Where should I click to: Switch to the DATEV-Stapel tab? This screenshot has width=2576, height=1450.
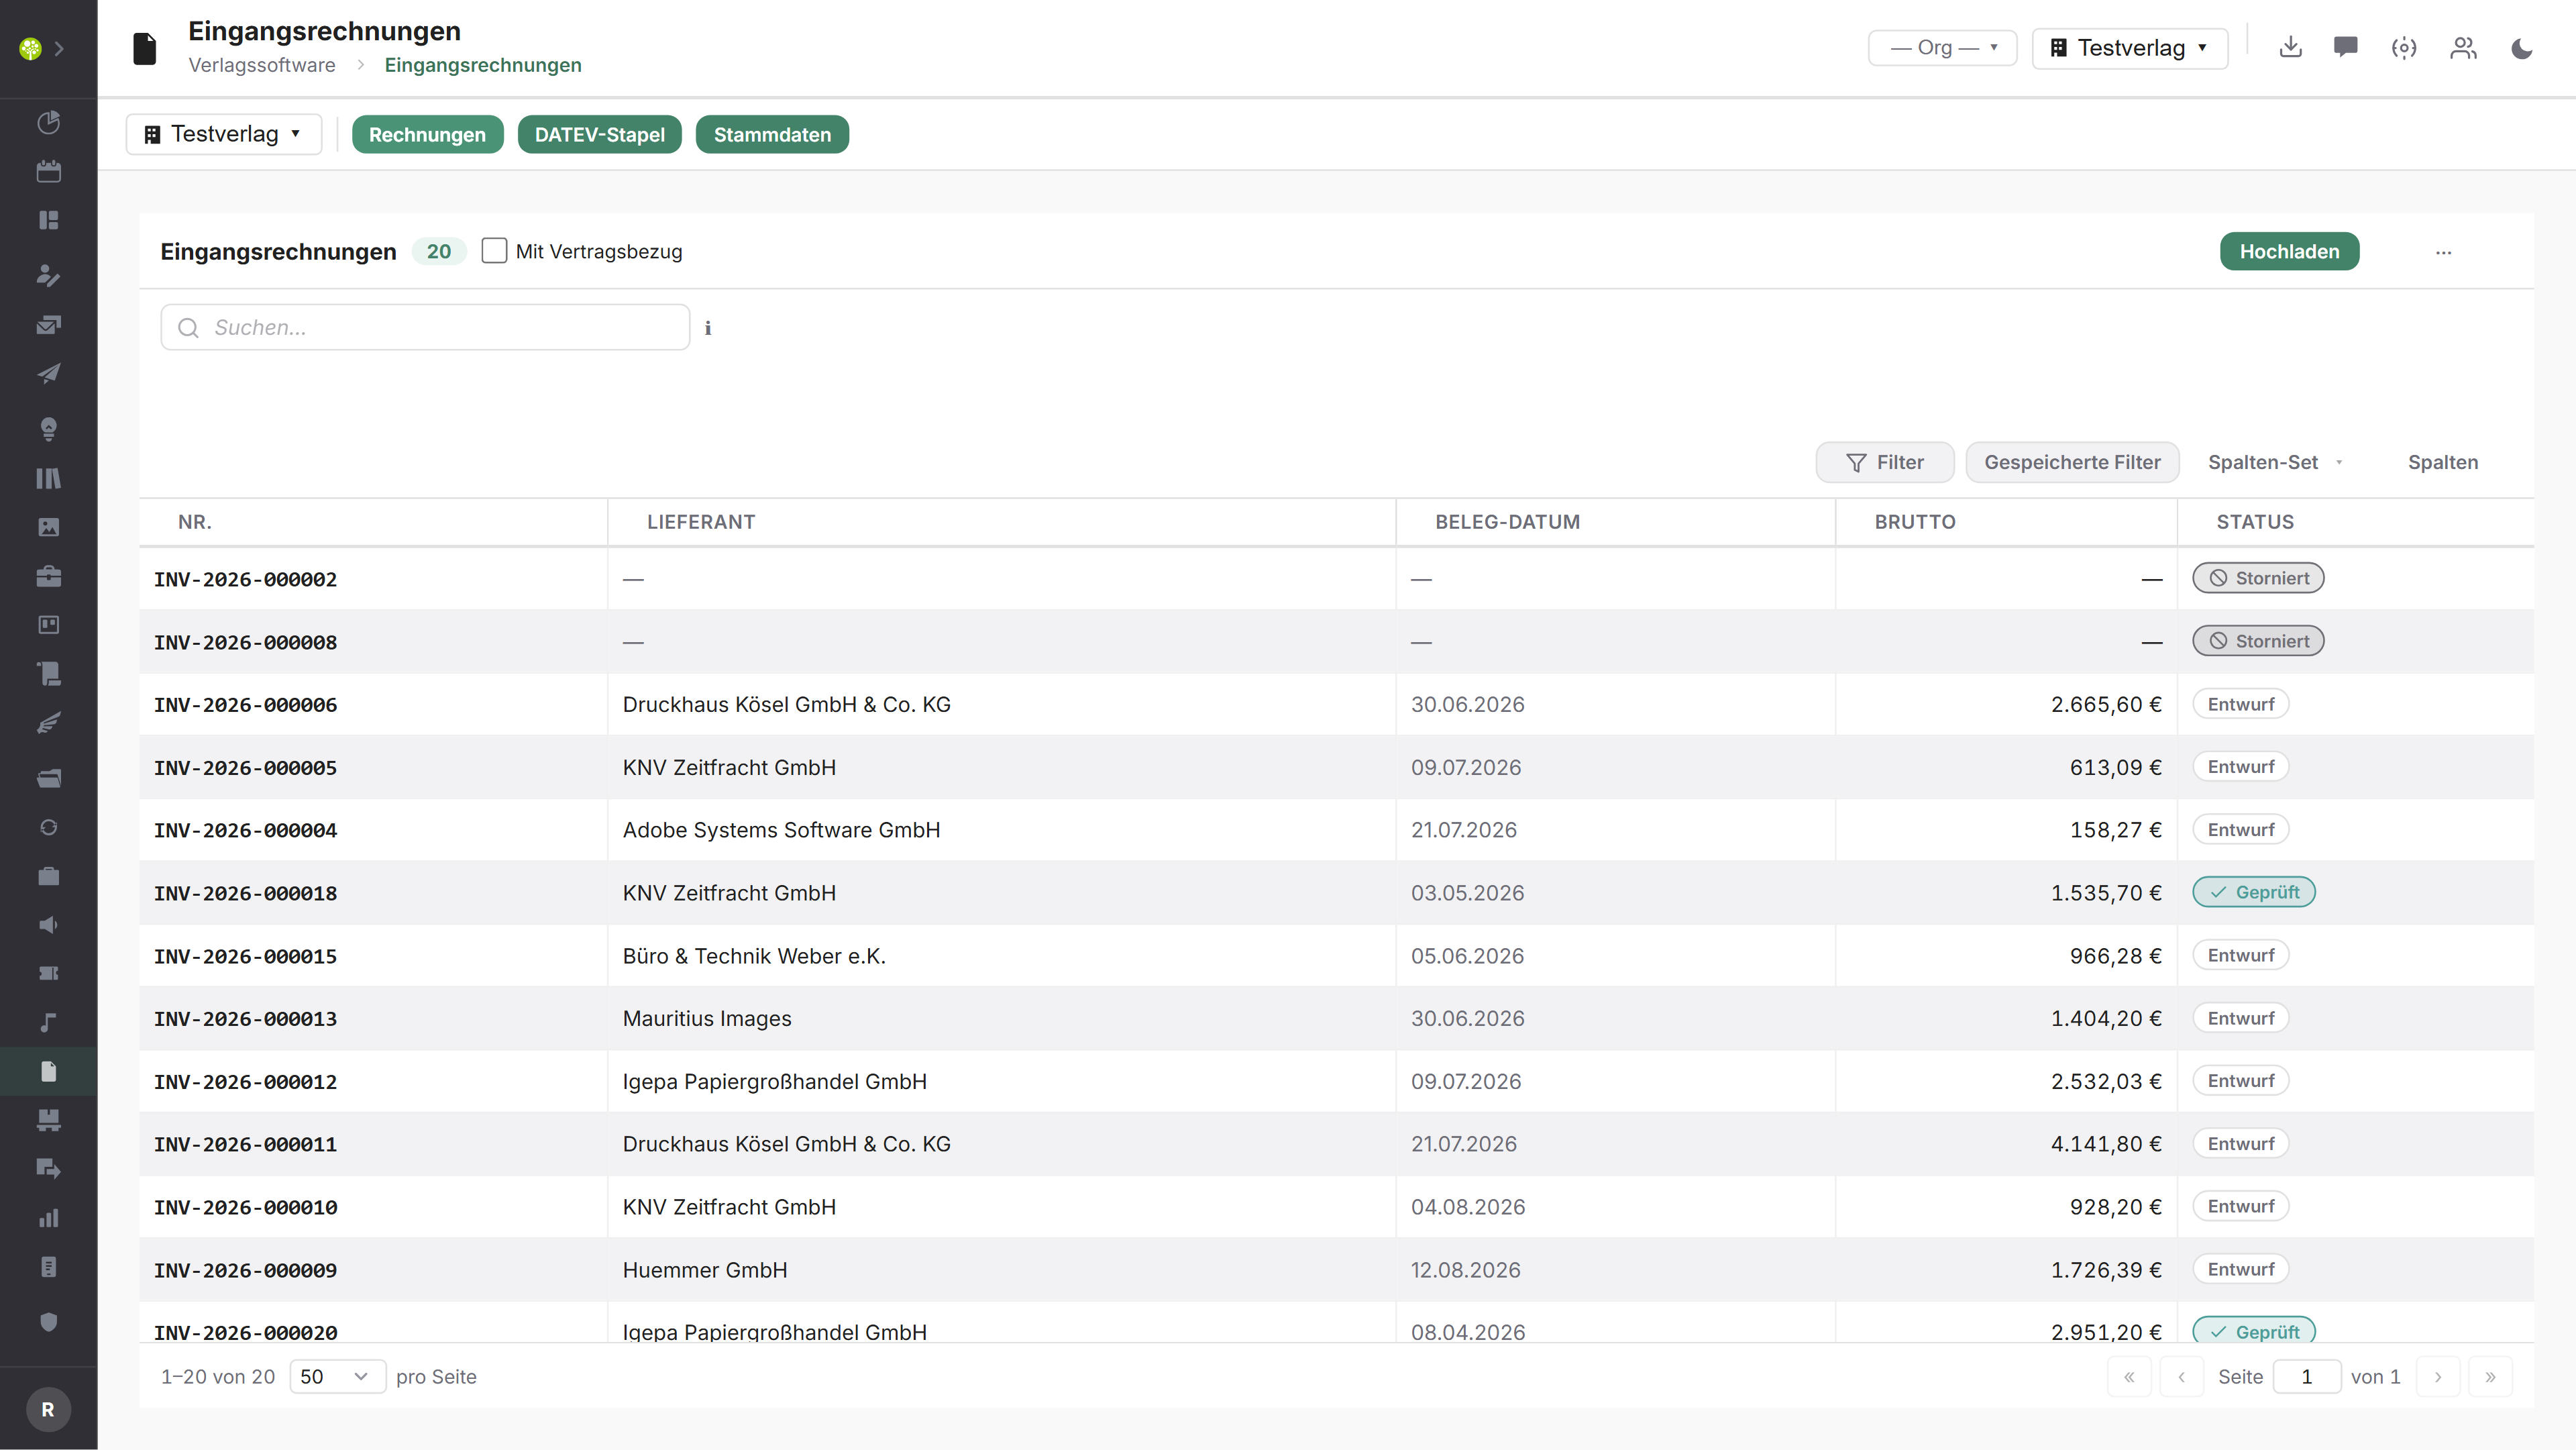(599, 135)
